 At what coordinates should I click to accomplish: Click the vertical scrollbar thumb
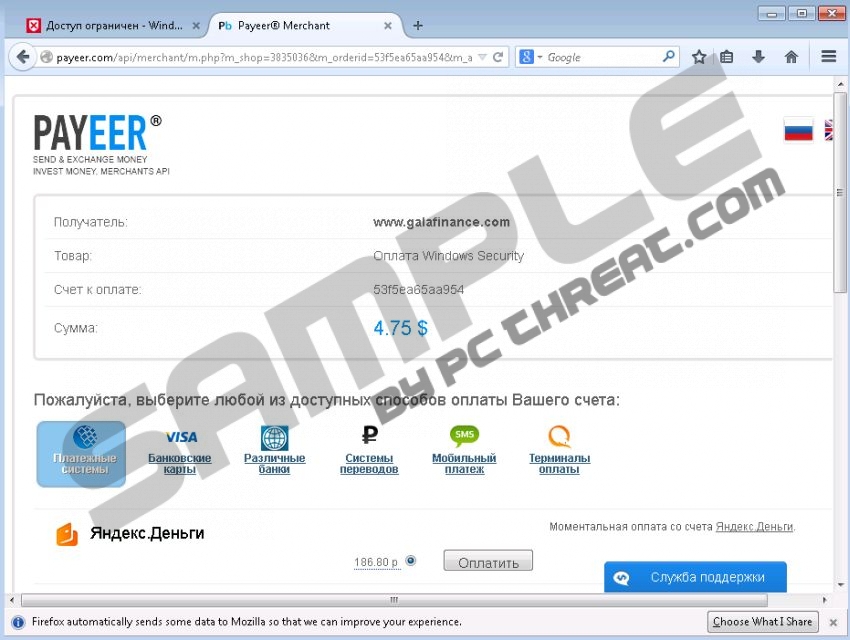click(840, 192)
